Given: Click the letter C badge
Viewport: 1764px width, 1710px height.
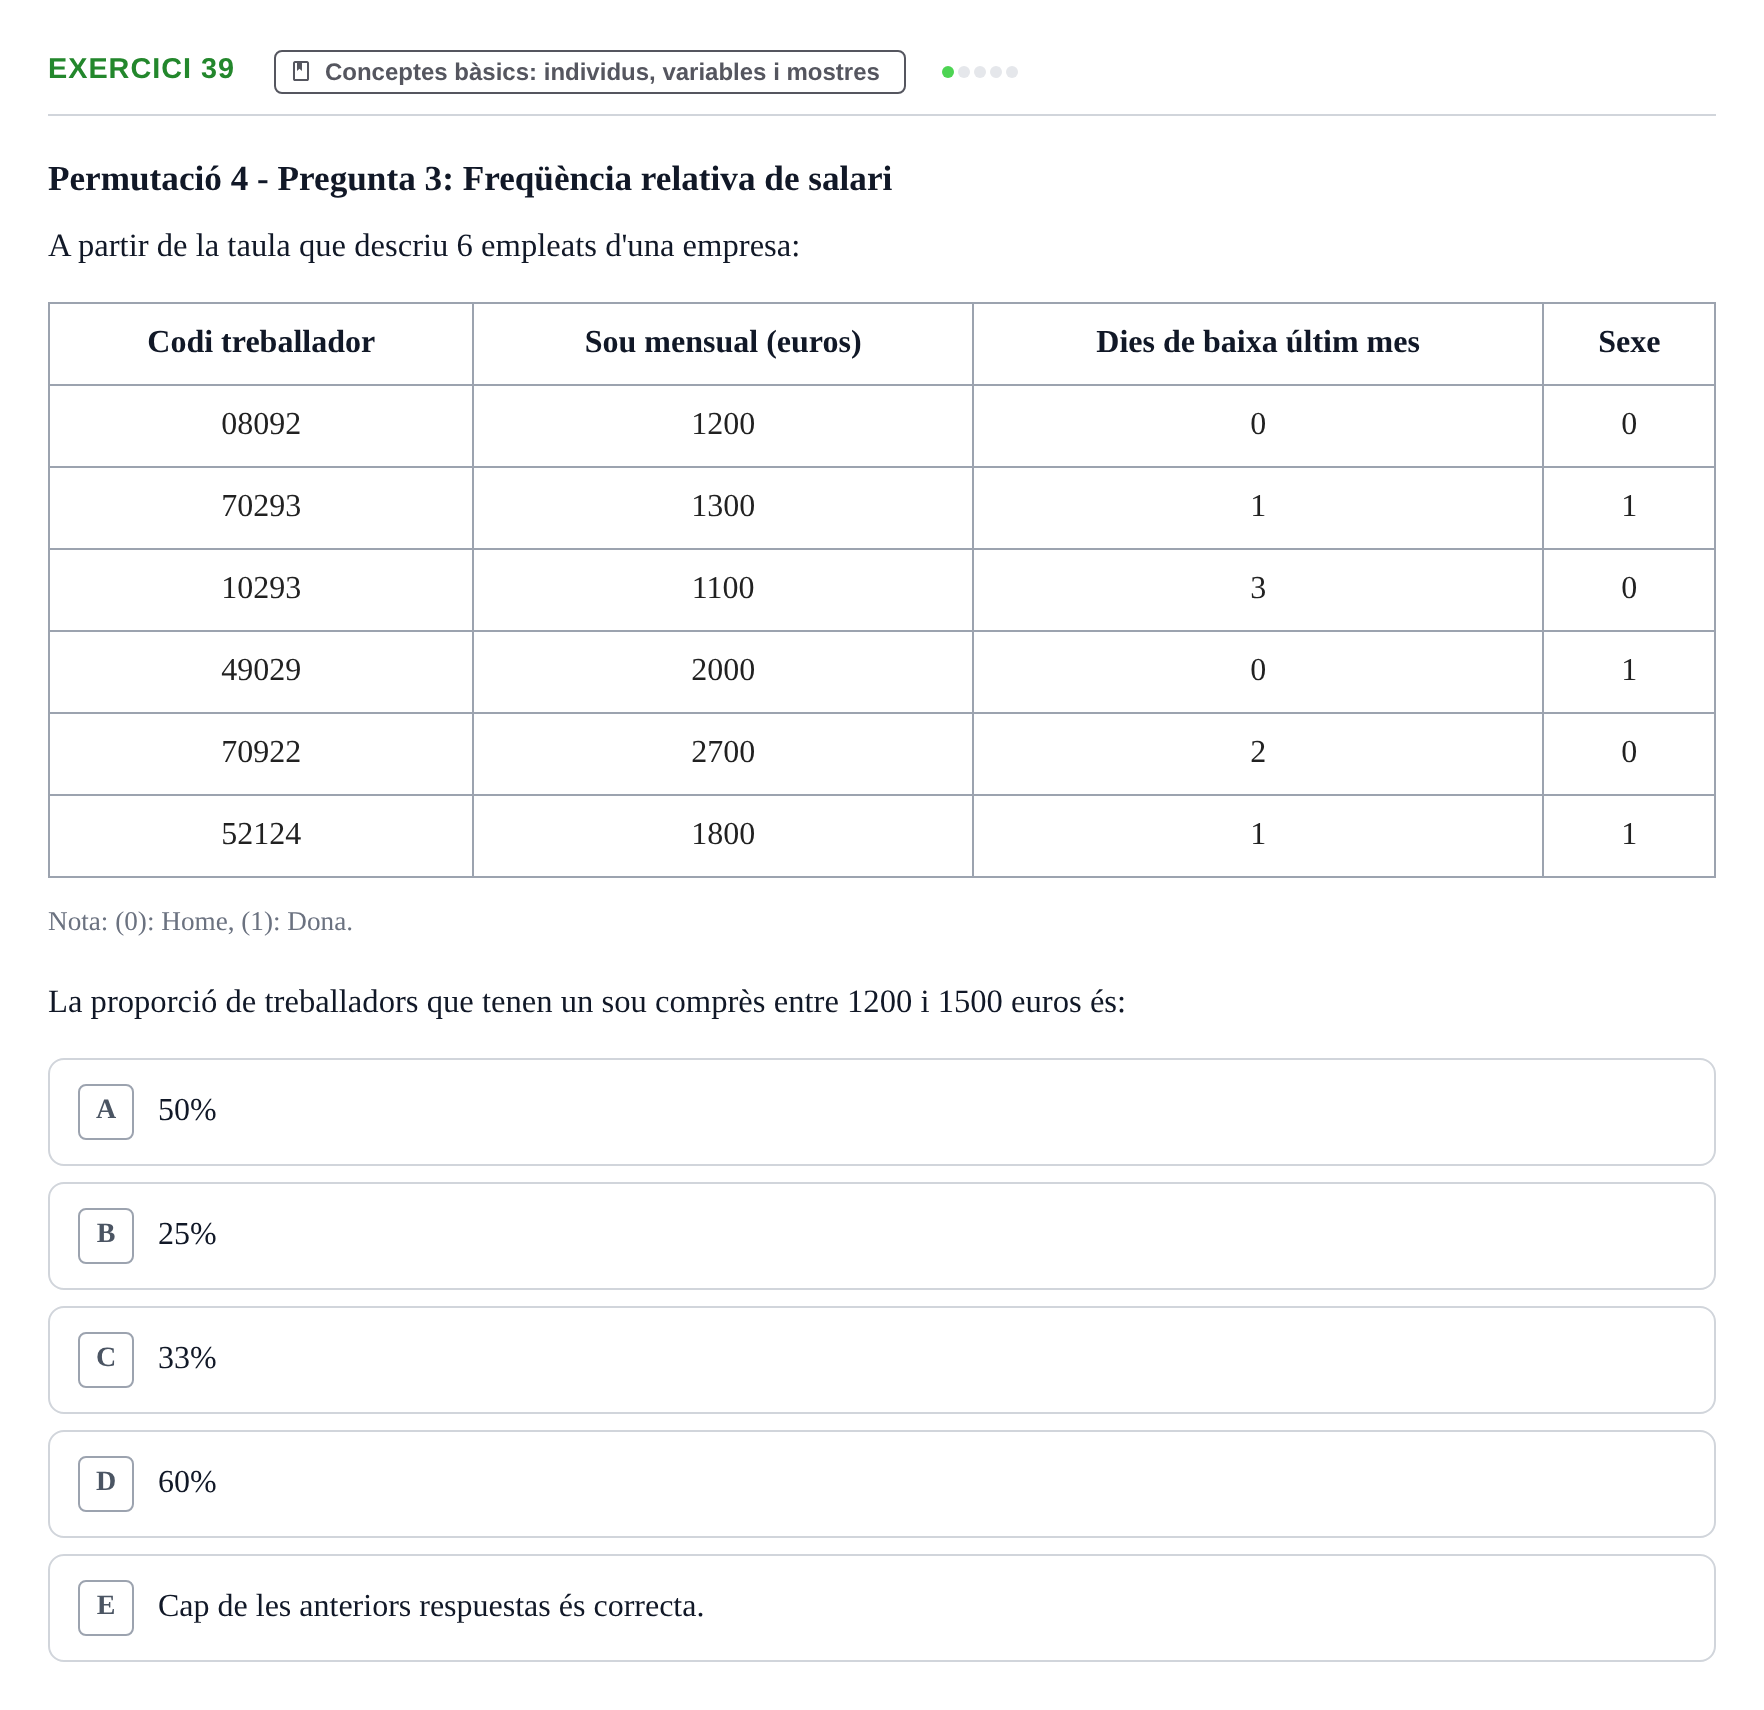Looking at the screenshot, I should (106, 1360).
